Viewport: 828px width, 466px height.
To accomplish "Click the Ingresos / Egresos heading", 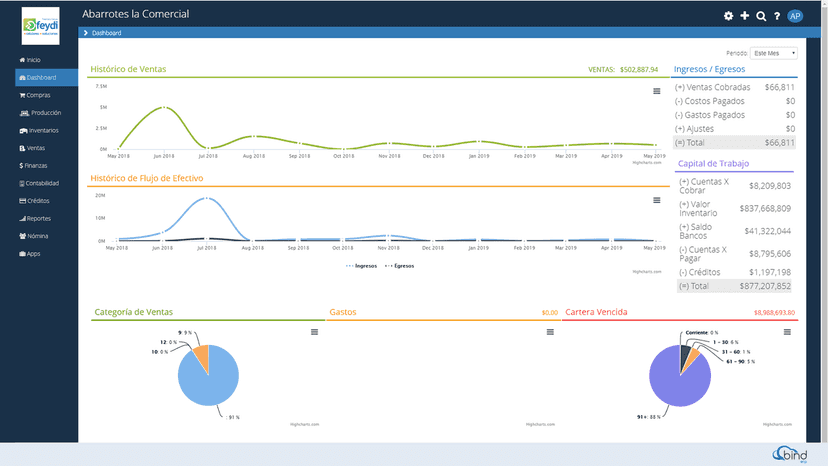I will 709,69.
